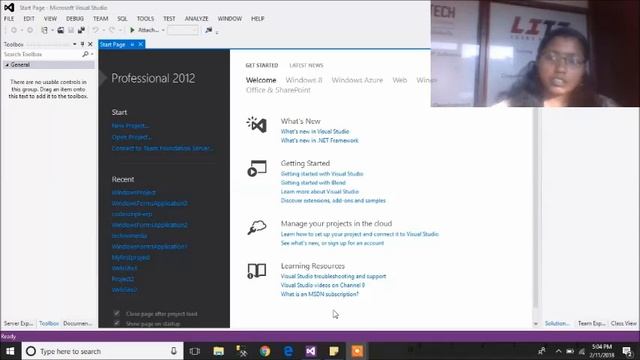
Task: Open the Undo history dropdown arrow
Action: (104, 30)
